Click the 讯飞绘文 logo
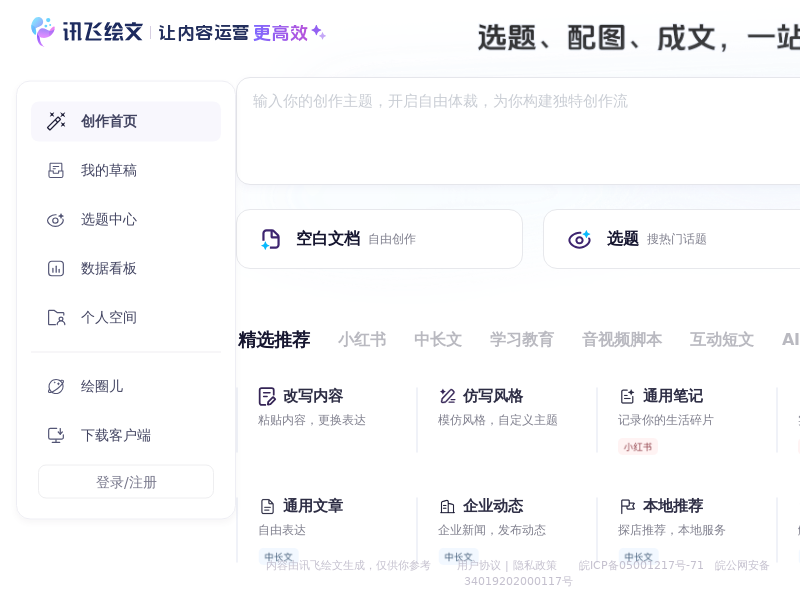 click(88, 32)
